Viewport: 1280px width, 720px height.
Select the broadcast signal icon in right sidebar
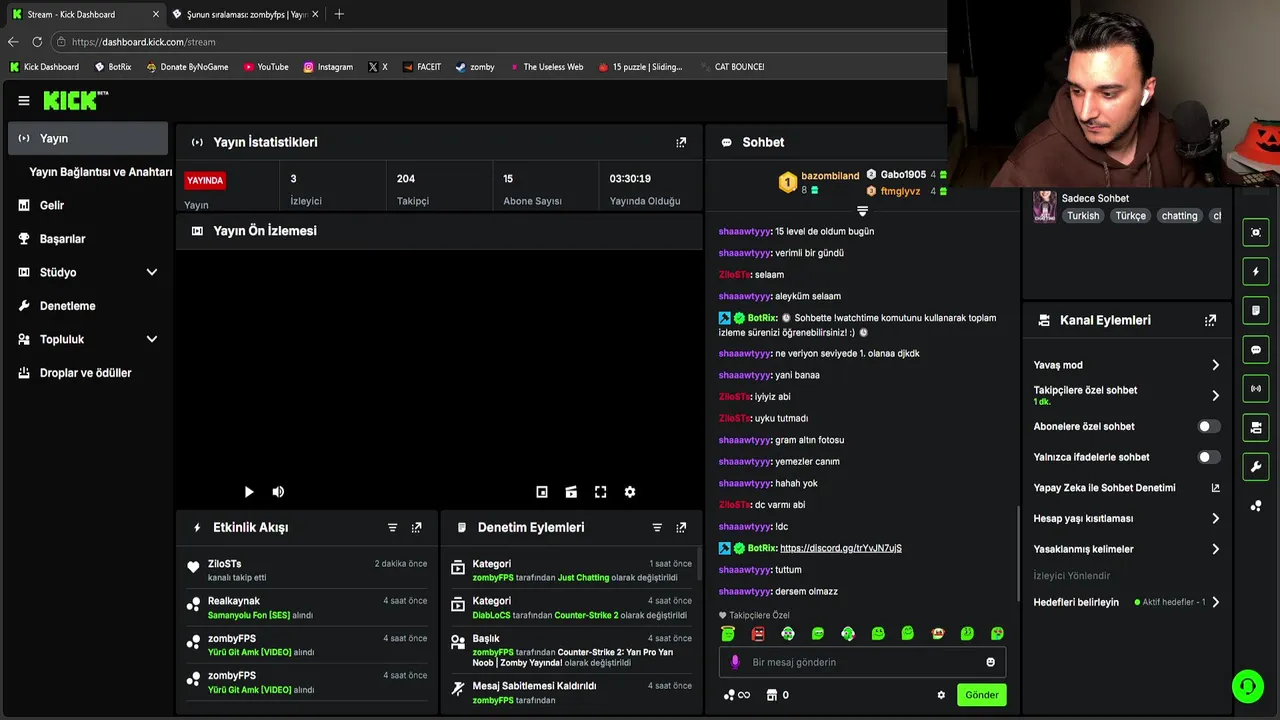[1256, 389]
